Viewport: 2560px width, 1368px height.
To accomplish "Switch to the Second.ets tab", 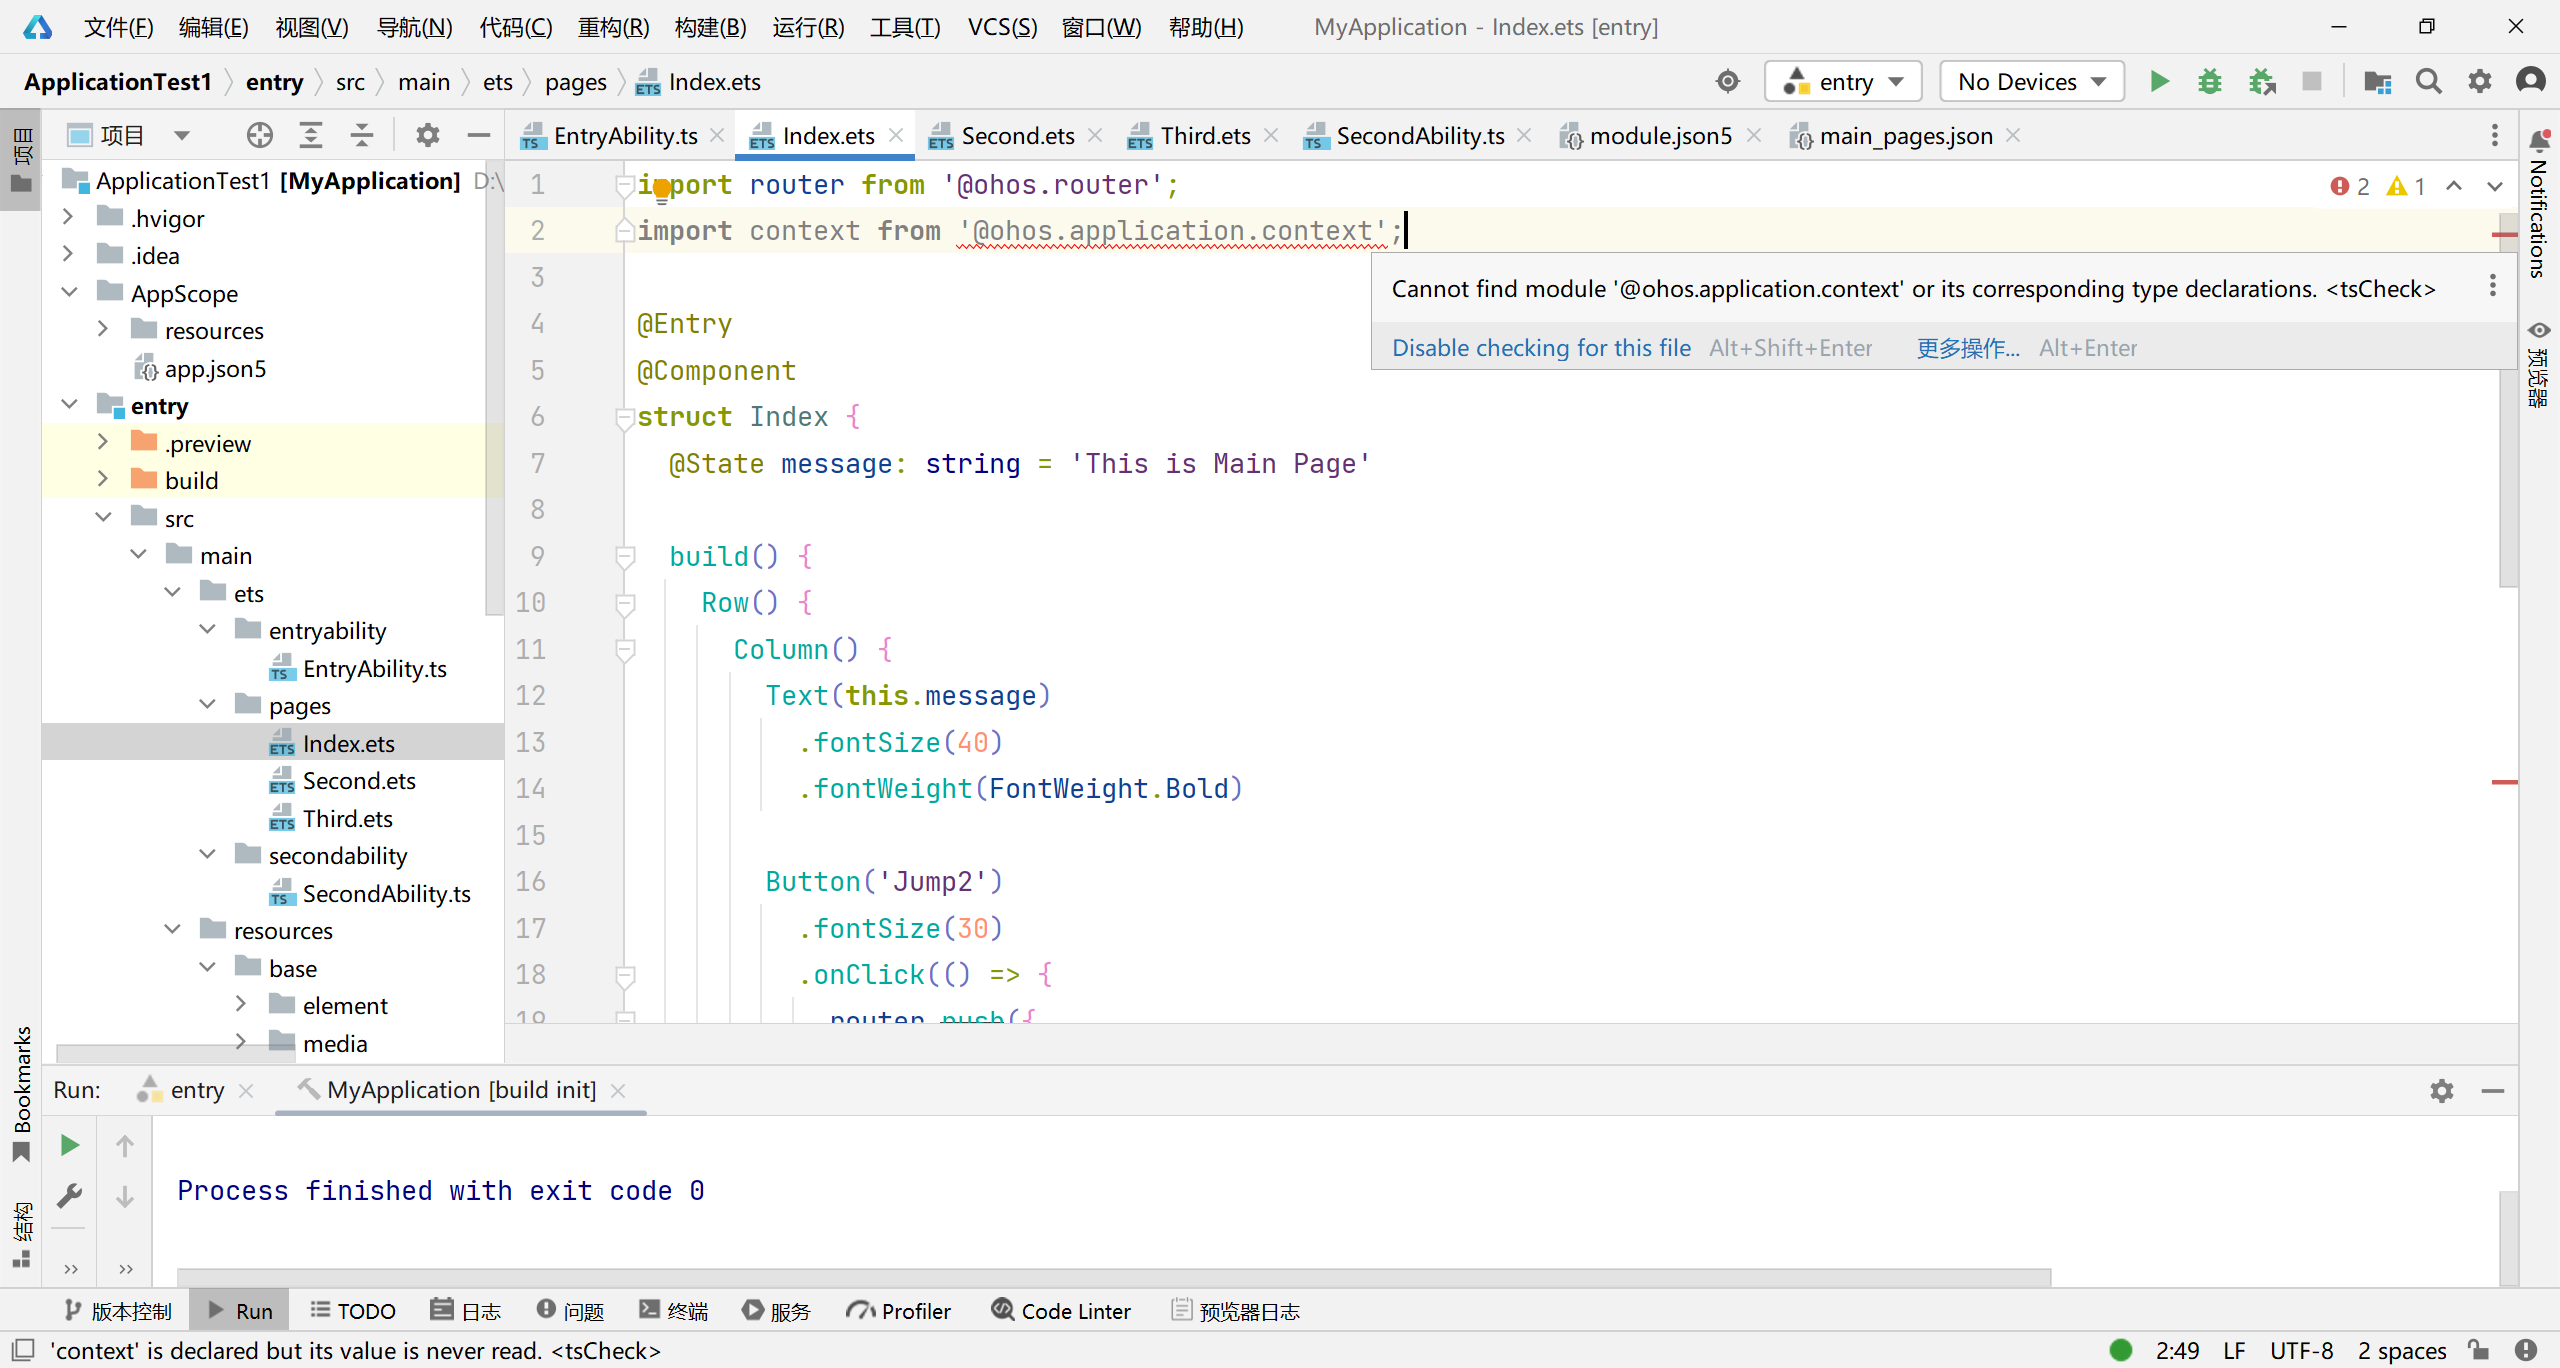I will 1015,135.
